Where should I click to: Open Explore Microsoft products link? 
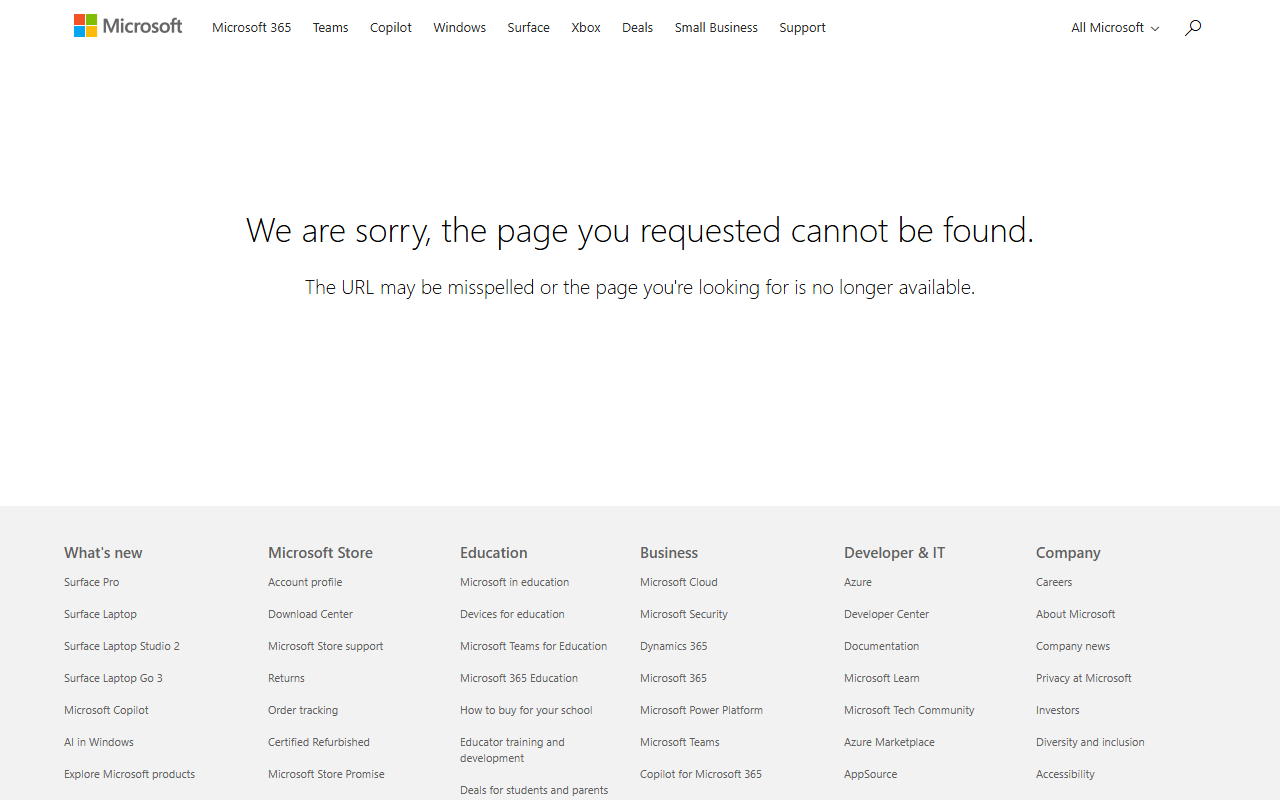click(130, 774)
